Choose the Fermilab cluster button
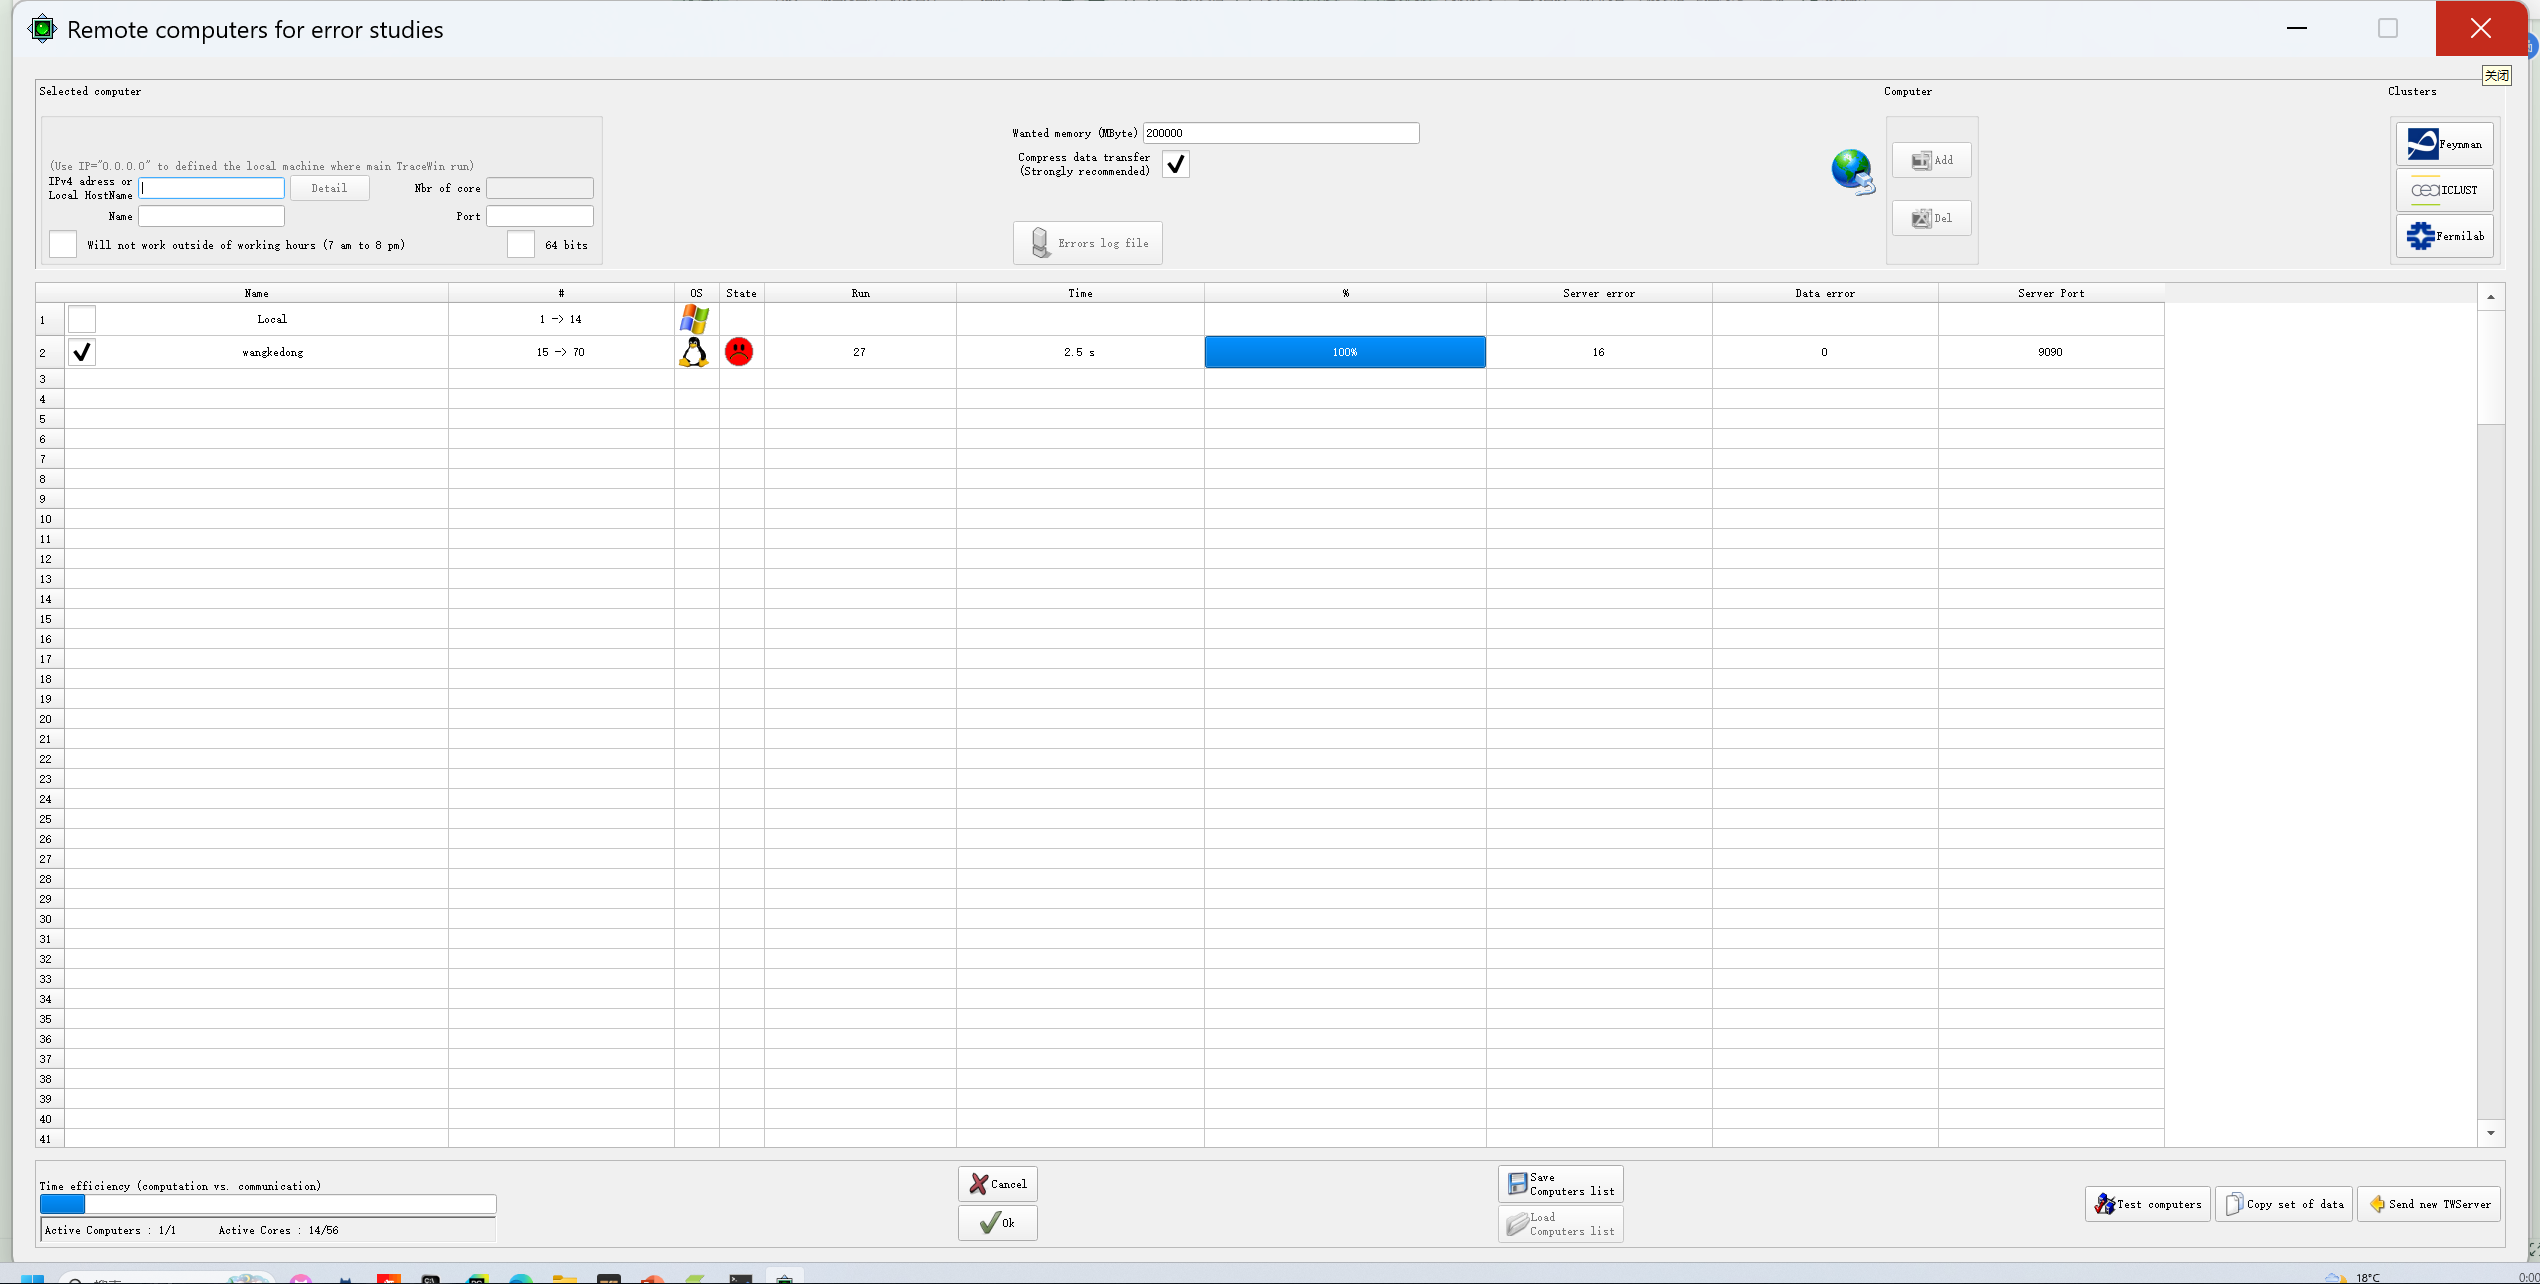This screenshot has width=2540, height=1284. pyautogui.click(x=2443, y=236)
